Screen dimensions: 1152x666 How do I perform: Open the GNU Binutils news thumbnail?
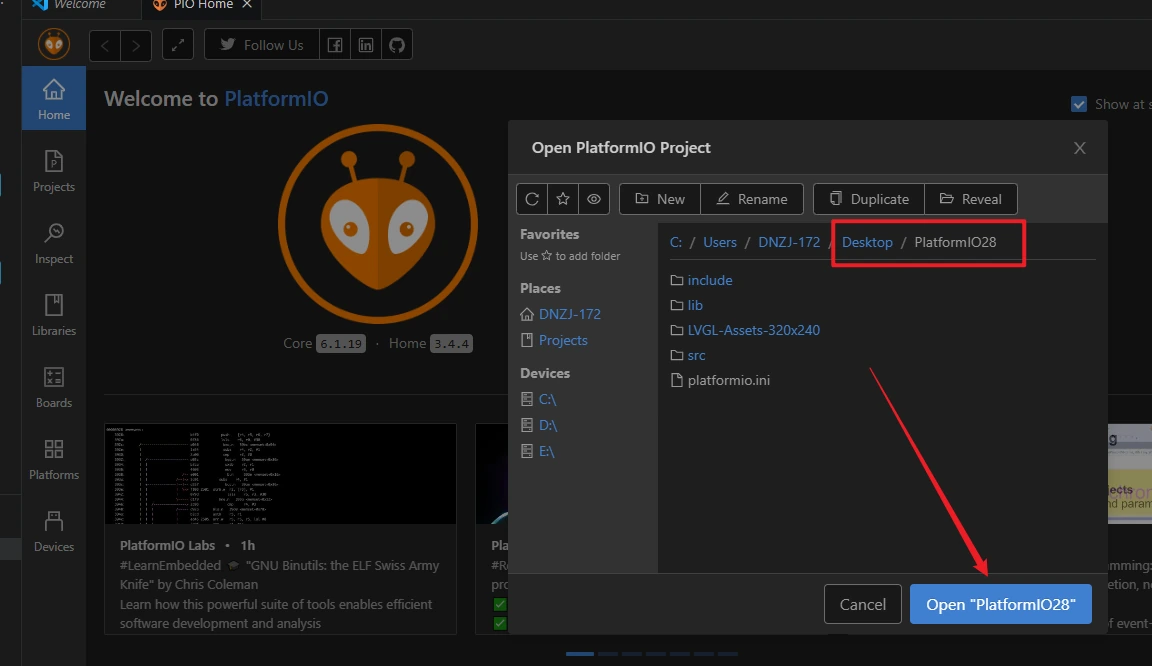[x=281, y=474]
